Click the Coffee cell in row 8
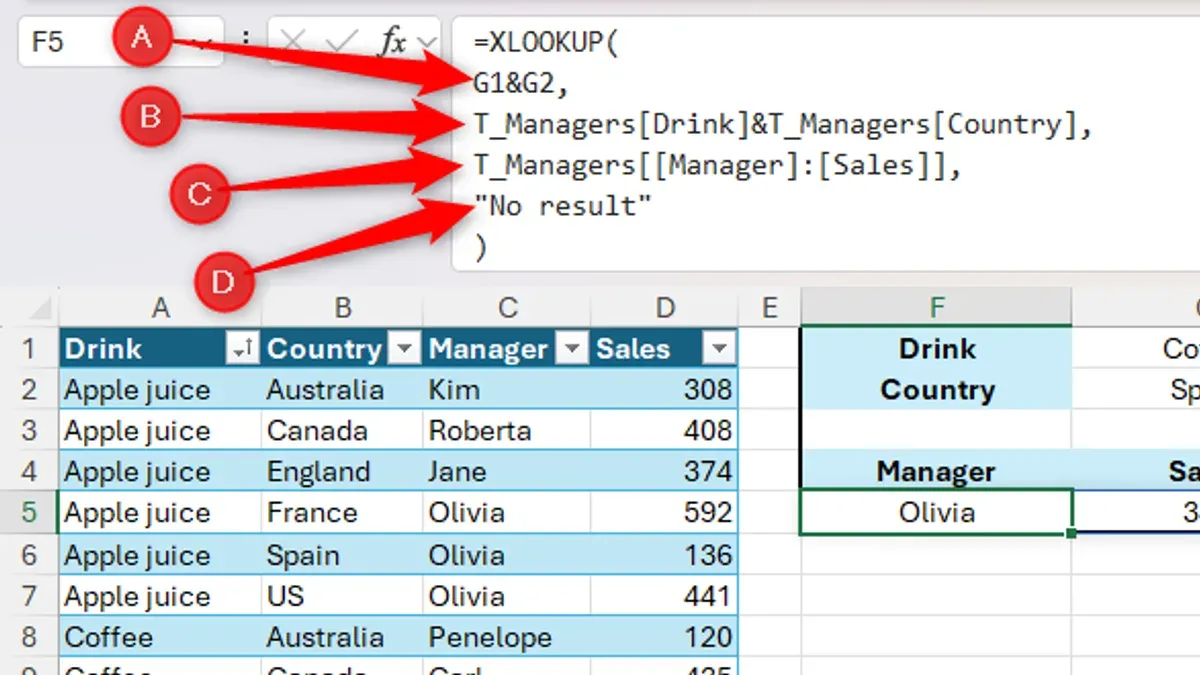Screen dimensions: 1200x675 coord(160,637)
